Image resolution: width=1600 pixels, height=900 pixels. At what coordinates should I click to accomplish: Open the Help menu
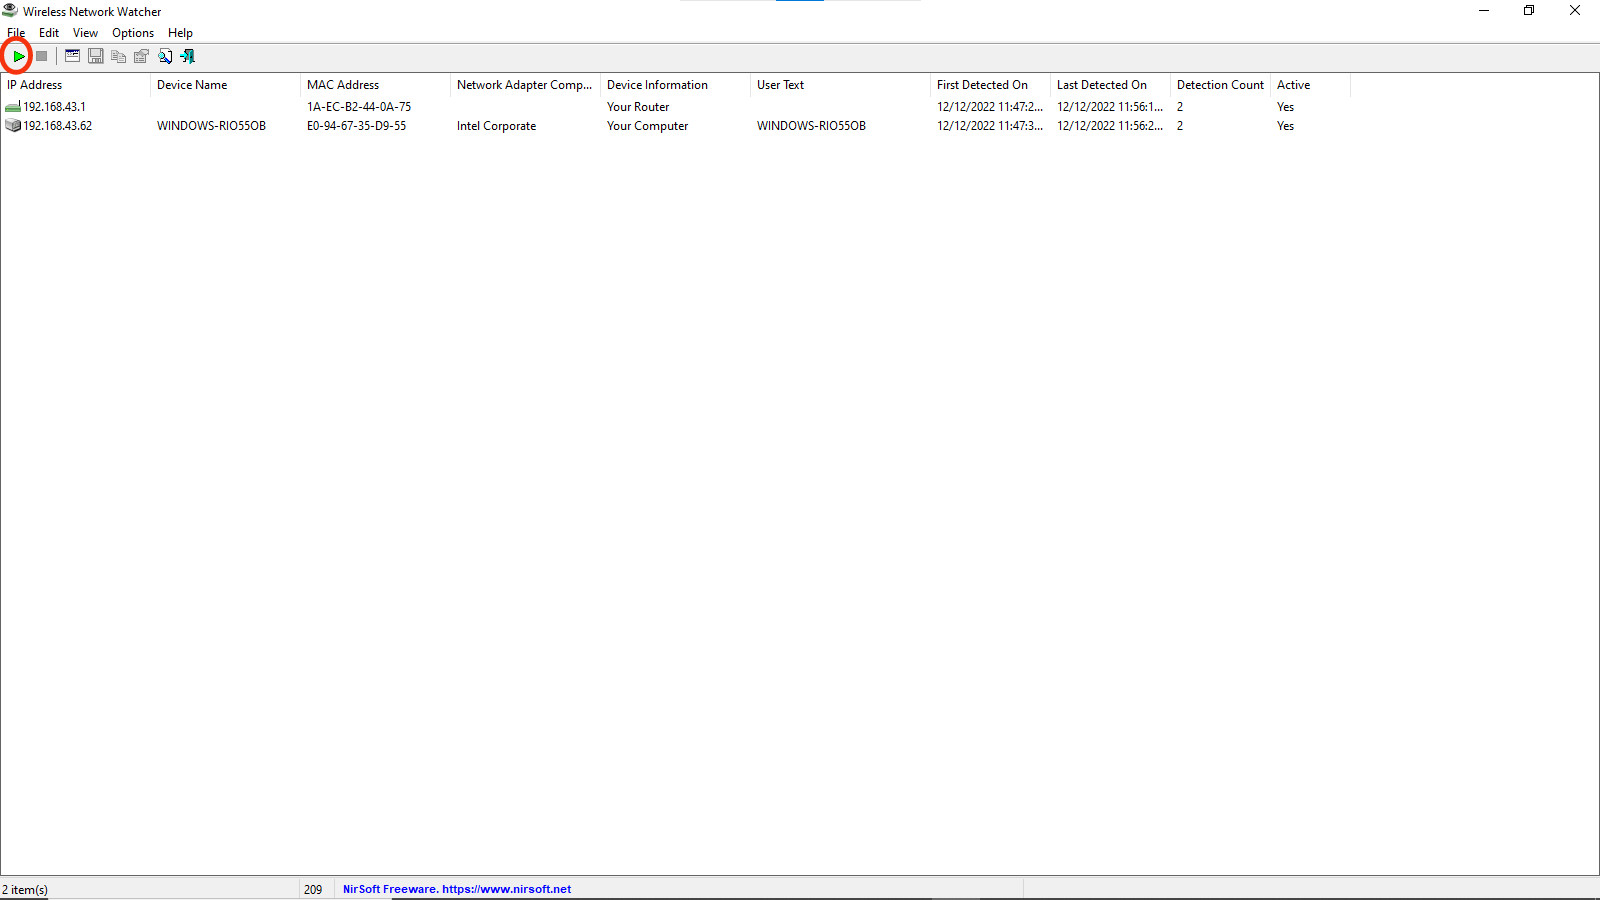180,32
